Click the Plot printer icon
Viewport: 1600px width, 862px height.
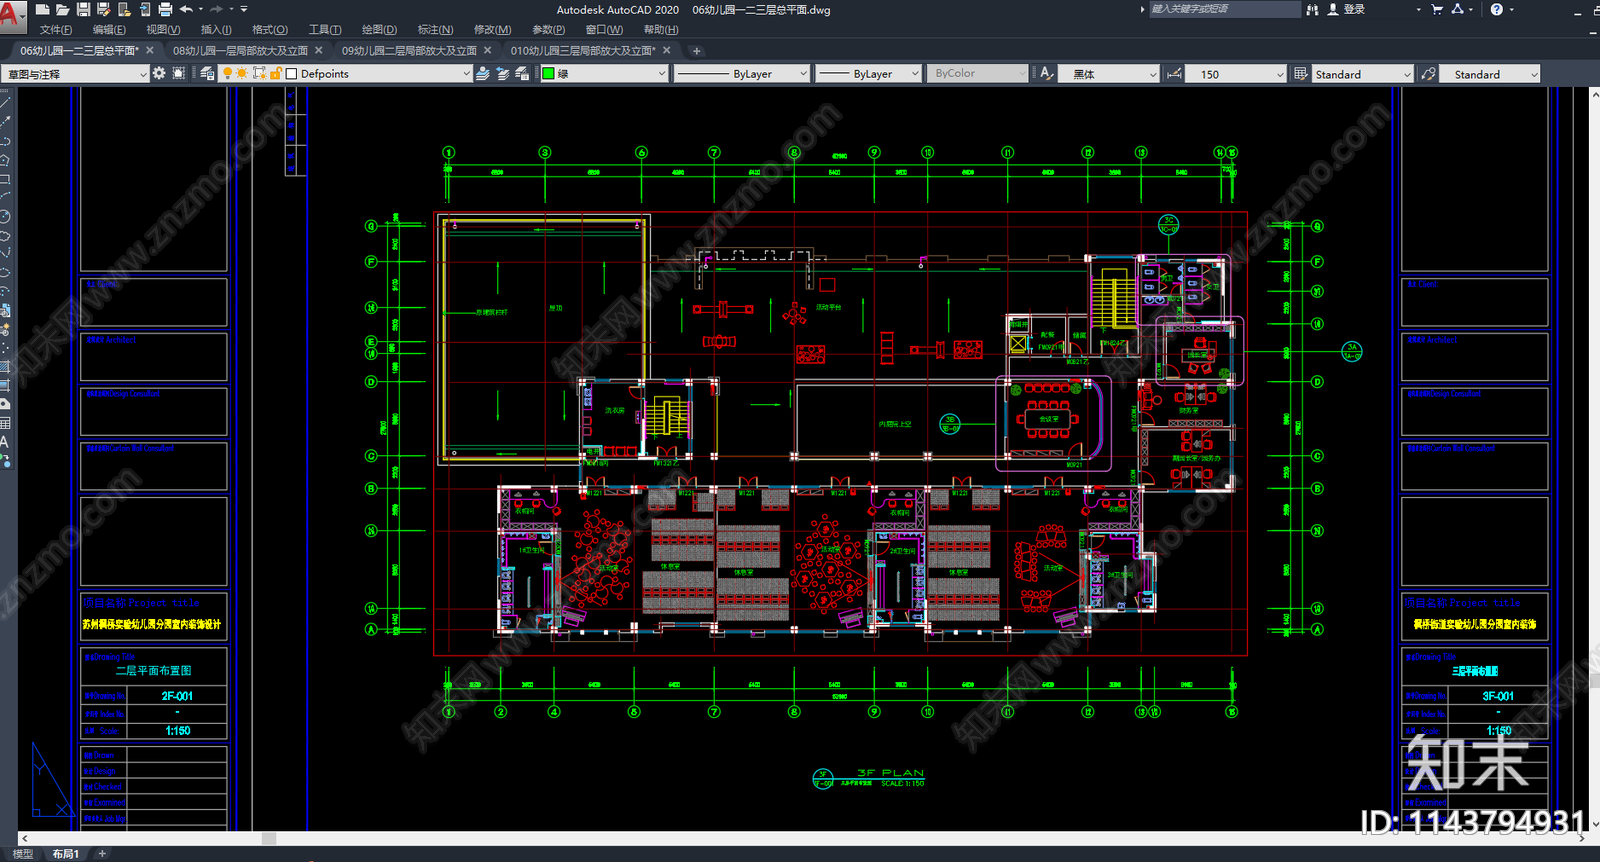(165, 9)
